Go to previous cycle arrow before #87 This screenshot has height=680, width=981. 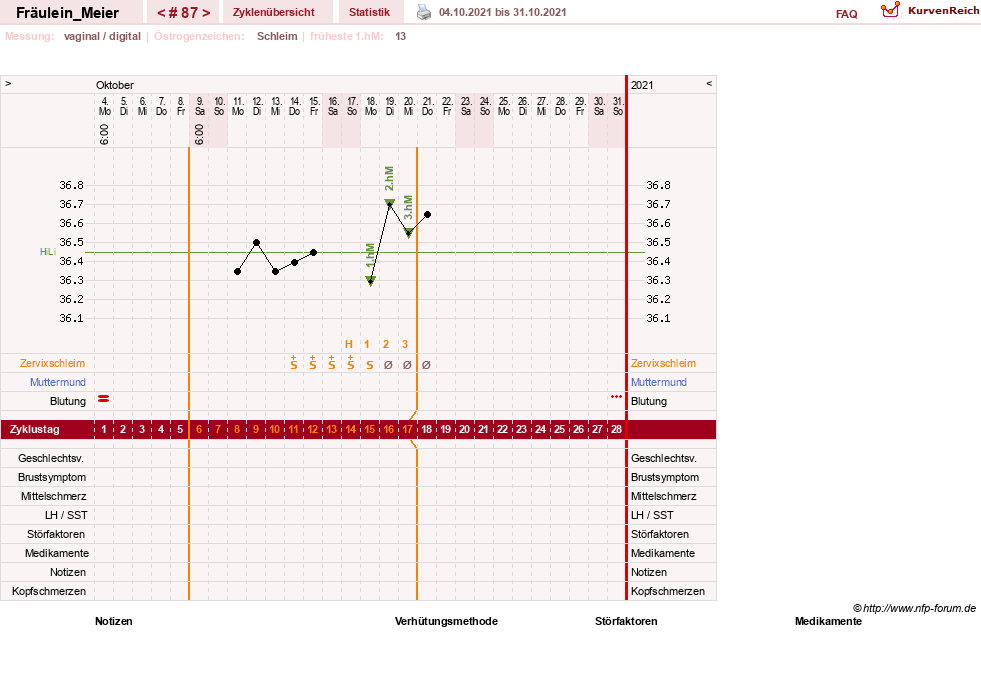[x=161, y=13]
